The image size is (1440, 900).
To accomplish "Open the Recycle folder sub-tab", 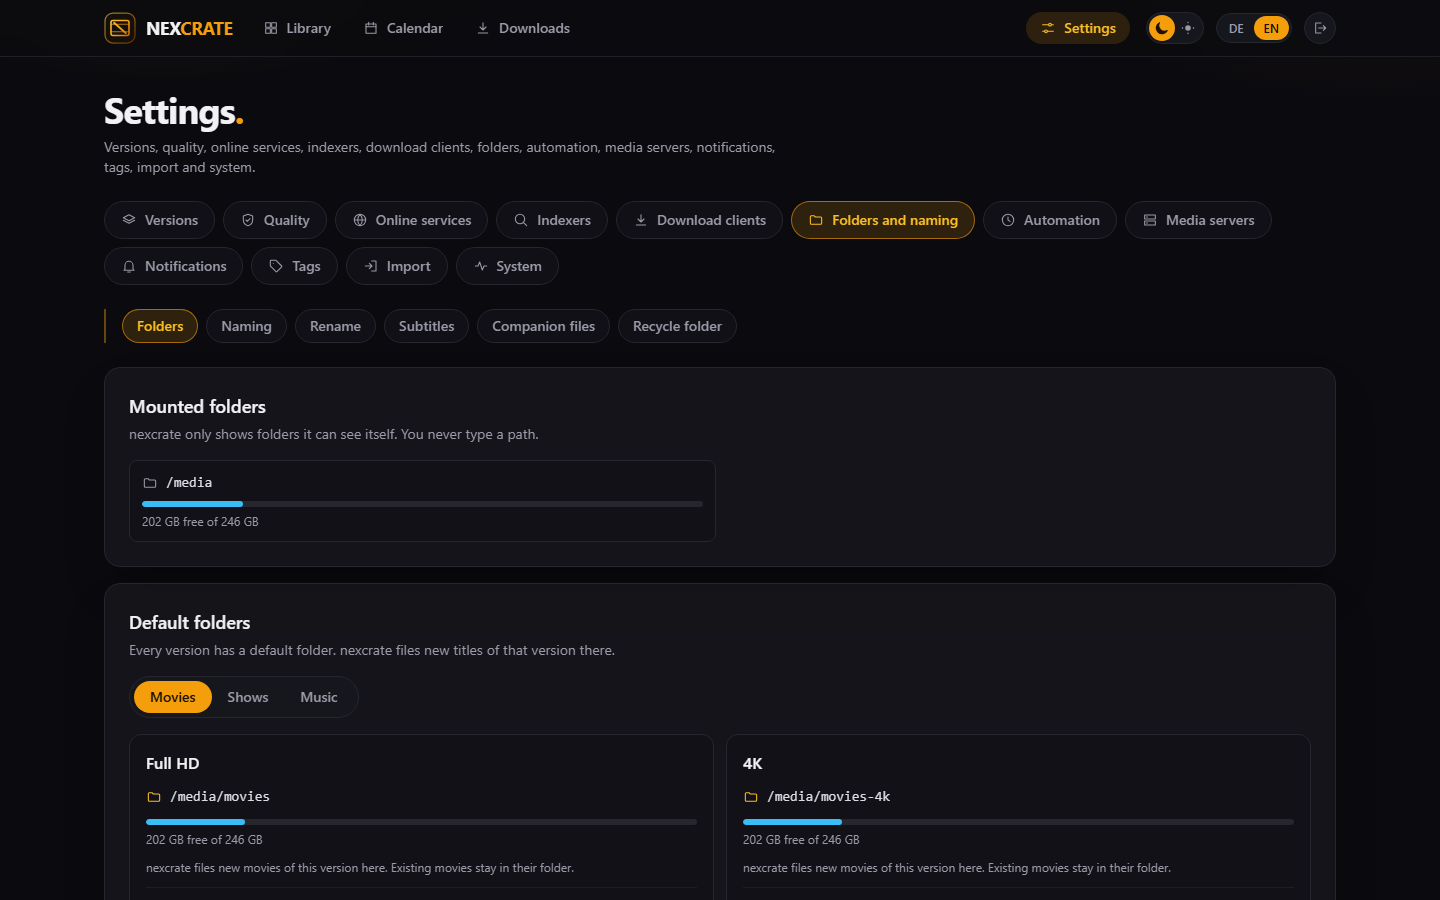I will [x=677, y=326].
